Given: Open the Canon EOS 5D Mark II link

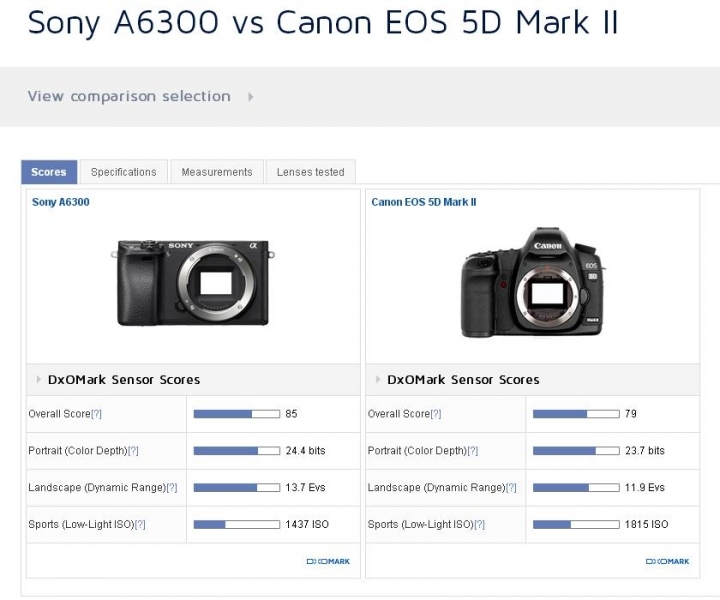Looking at the screenshot, I should pos(424,202).
